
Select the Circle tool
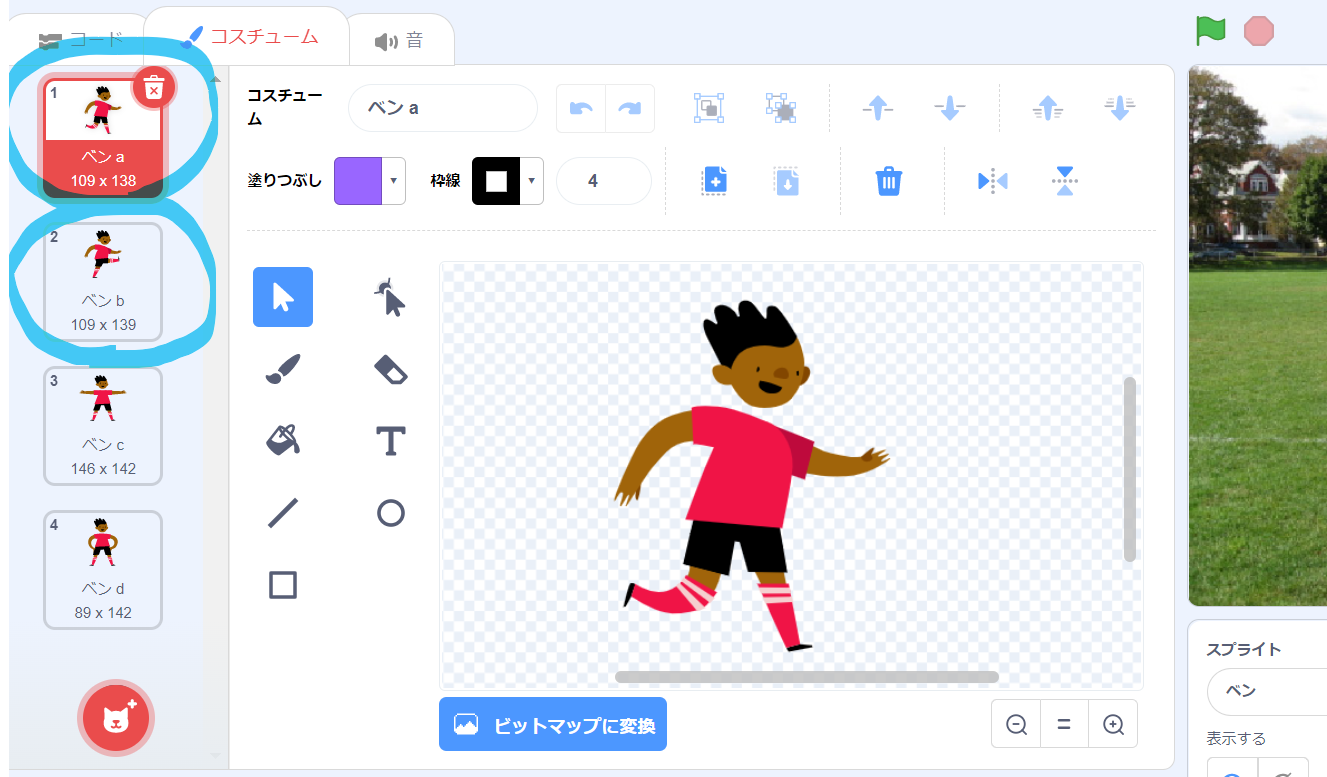[x=390, y=513]
